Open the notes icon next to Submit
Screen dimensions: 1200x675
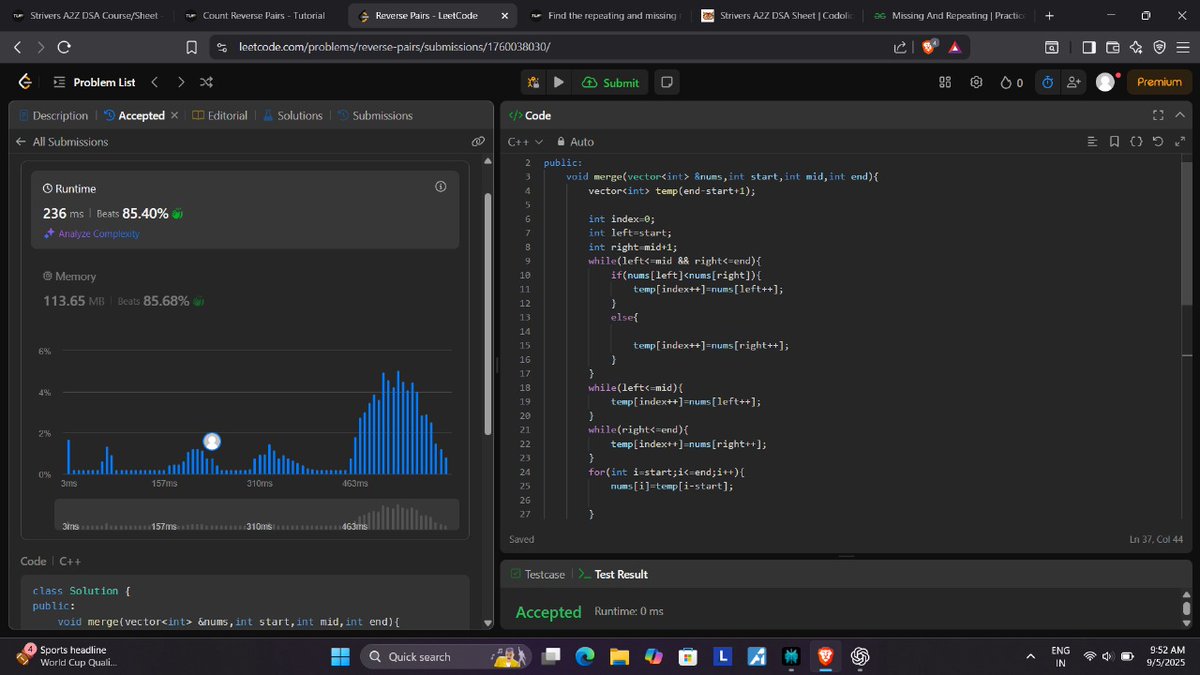[x=667, y=82]
